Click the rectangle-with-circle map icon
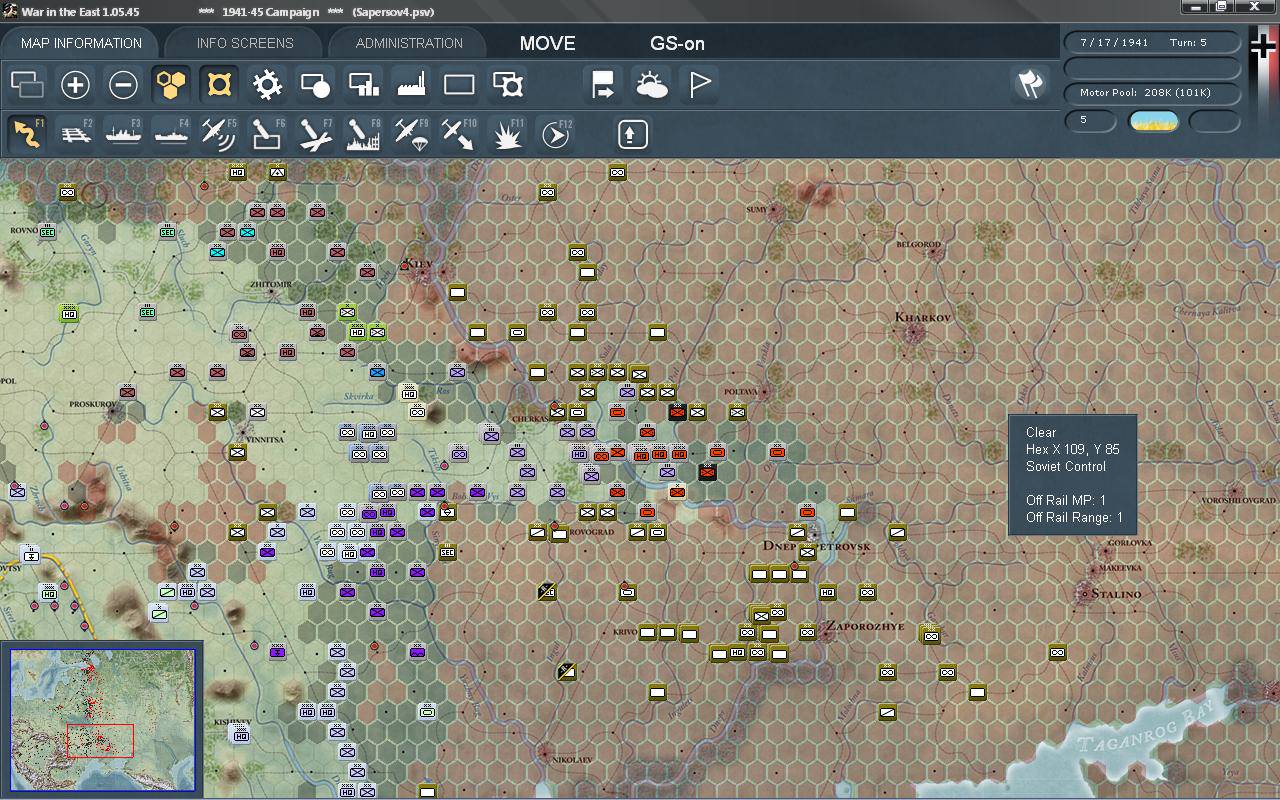 point(315,85)
